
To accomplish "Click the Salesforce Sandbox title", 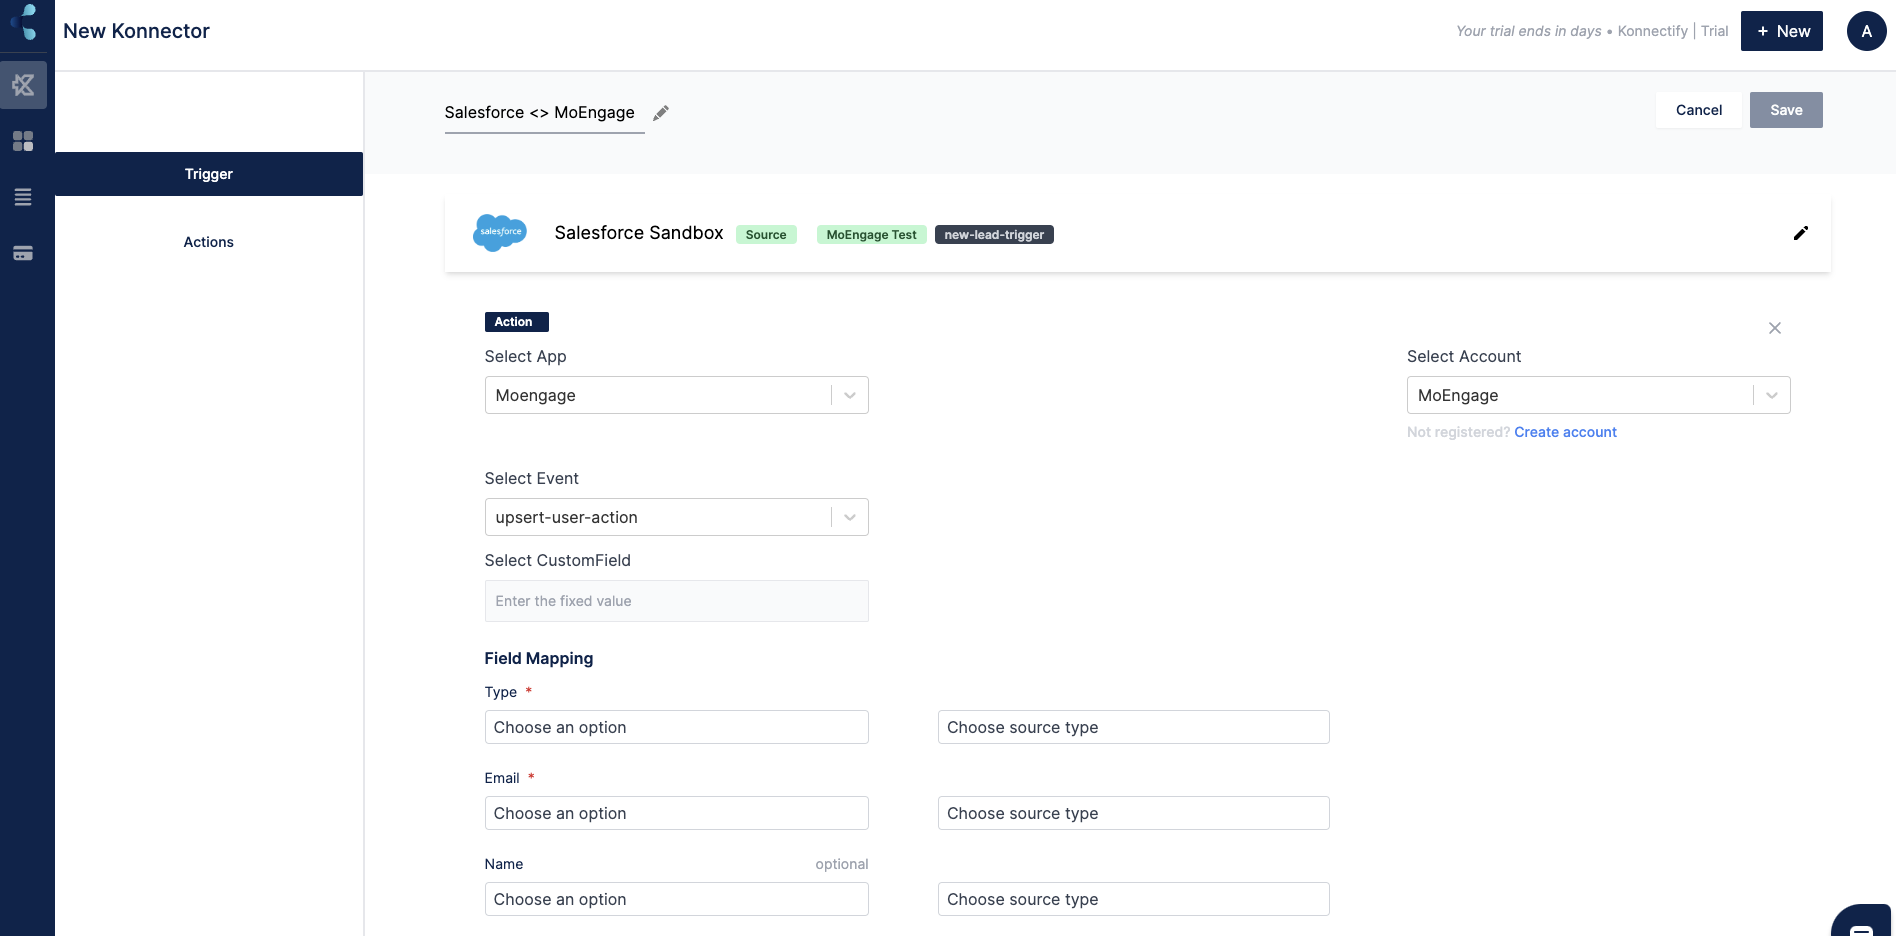I will click(639, 233).
